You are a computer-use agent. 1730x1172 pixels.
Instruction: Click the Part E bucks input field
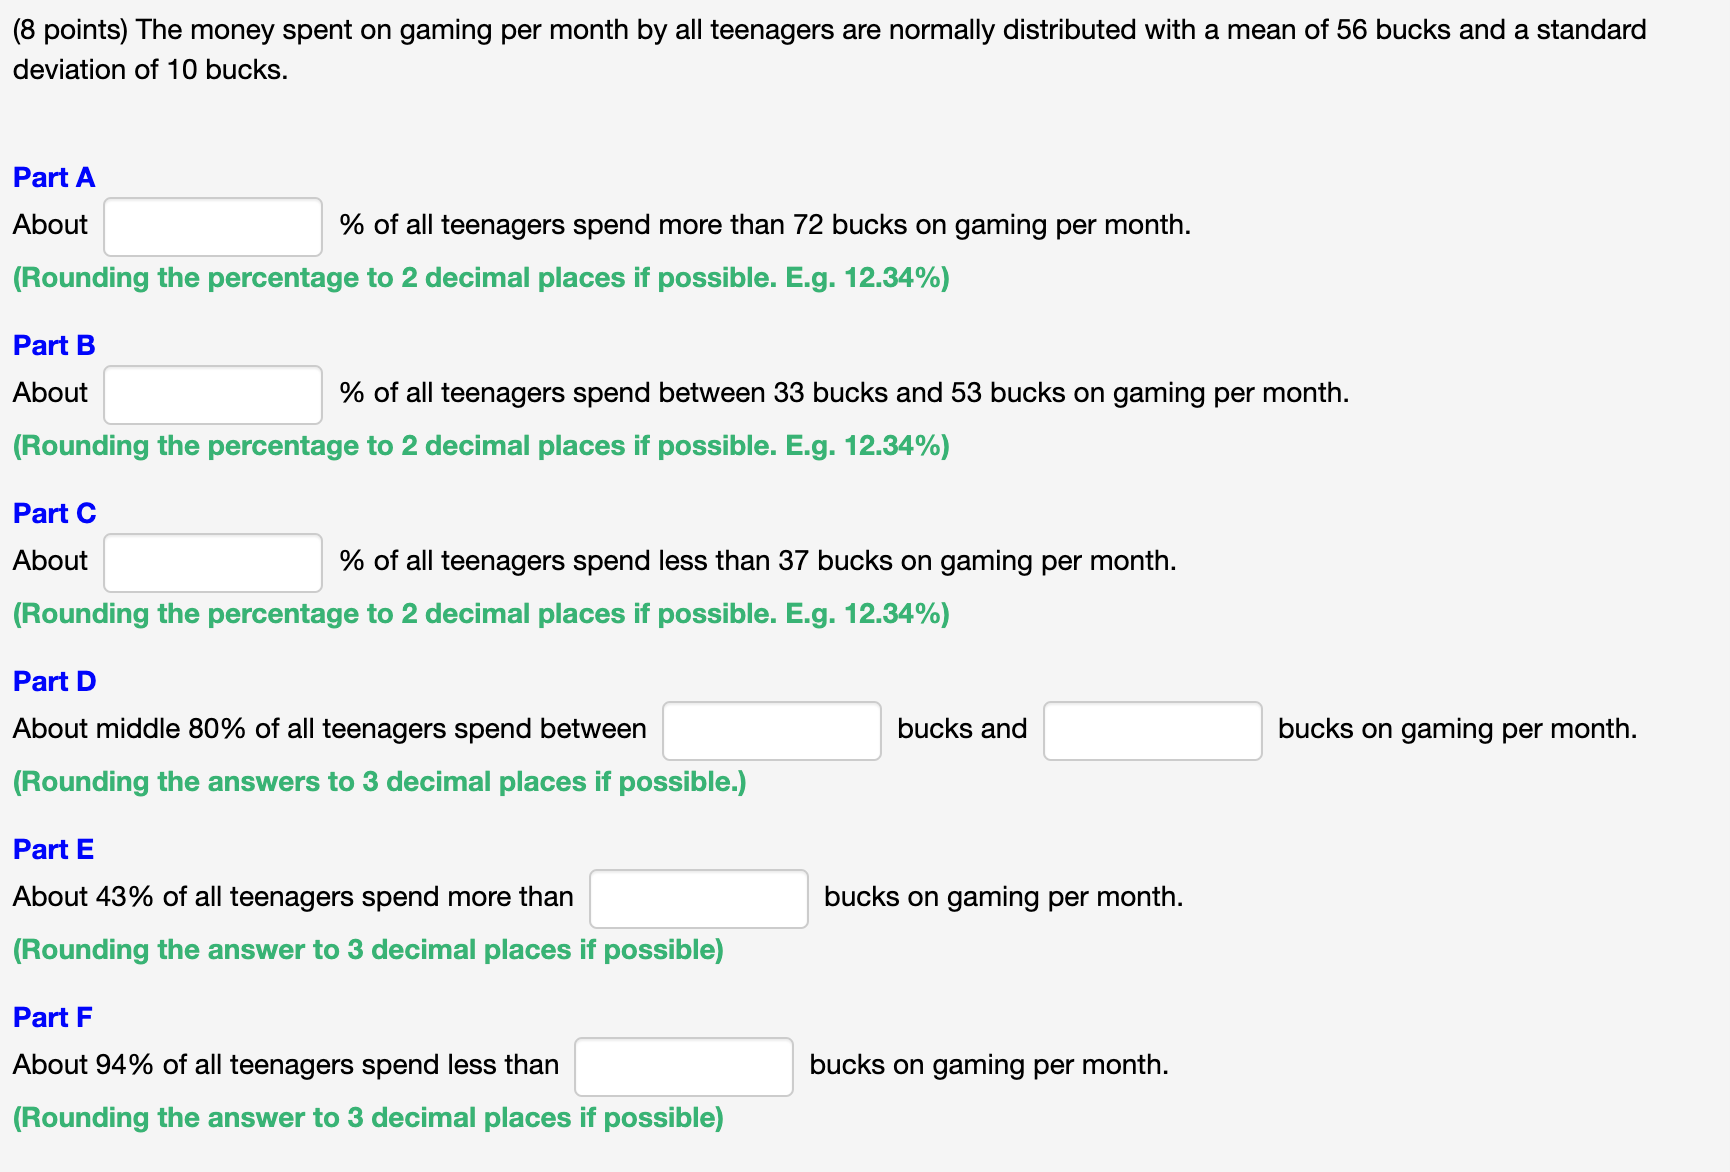pos(697,899)
